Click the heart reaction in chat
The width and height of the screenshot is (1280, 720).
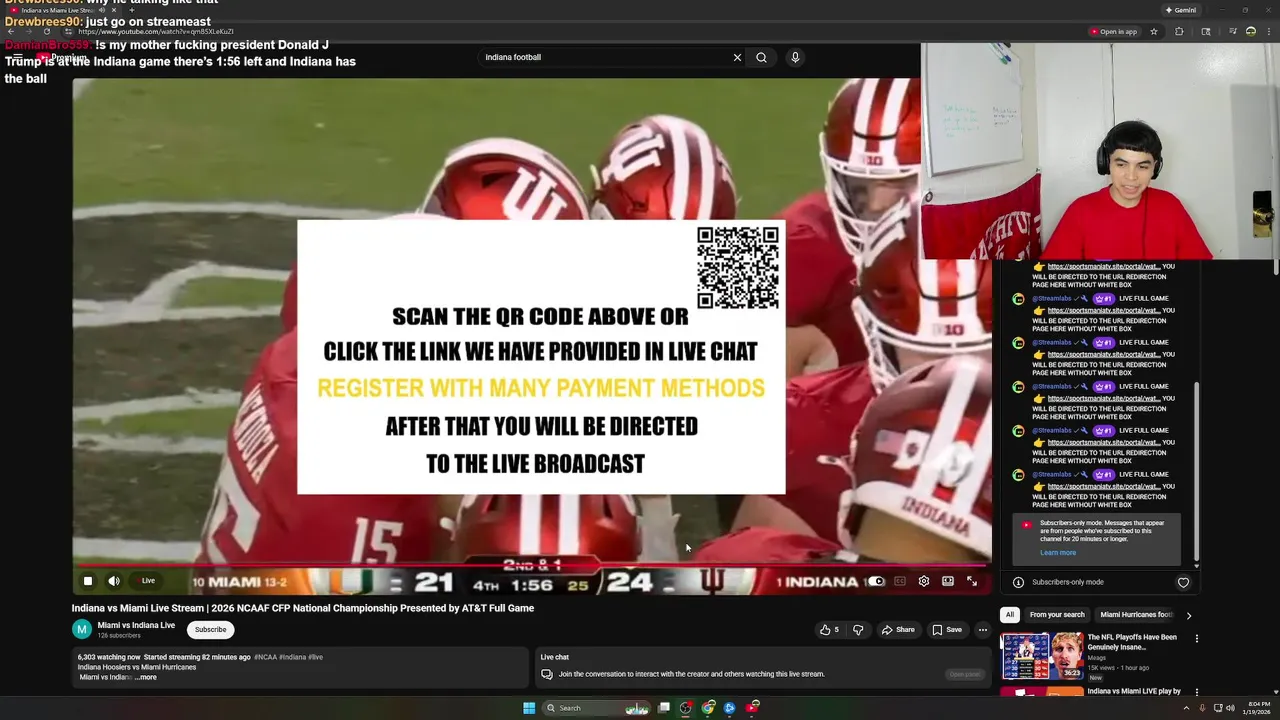coord(1183,582)
